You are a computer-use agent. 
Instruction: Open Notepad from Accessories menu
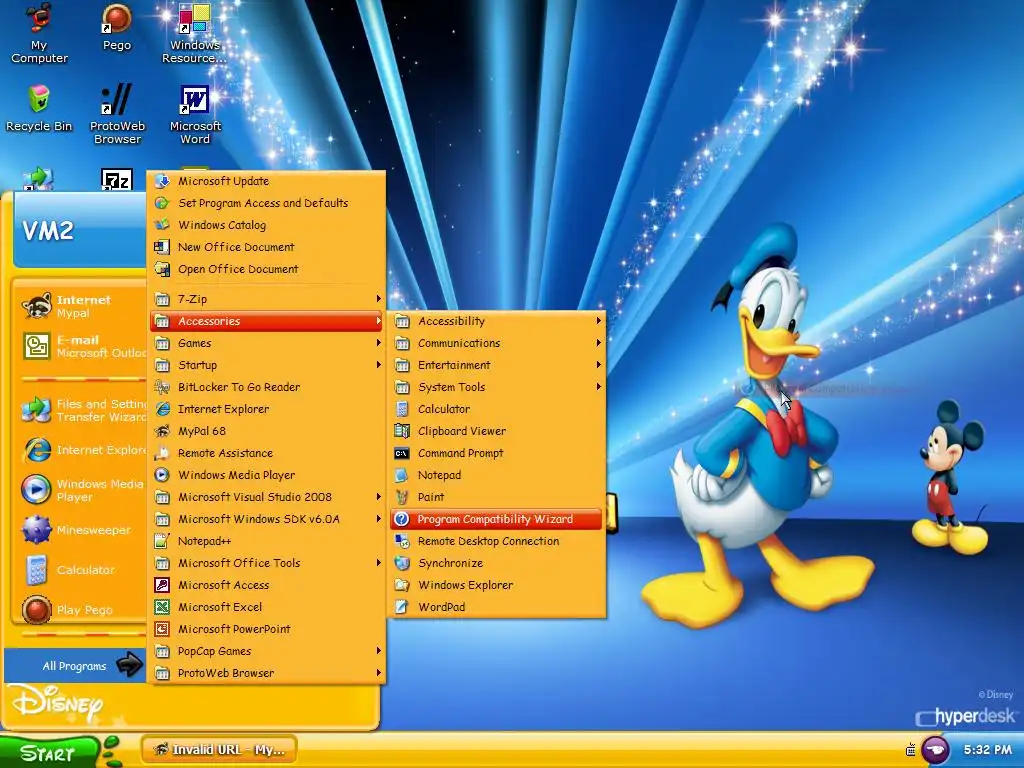coord(497,475)
